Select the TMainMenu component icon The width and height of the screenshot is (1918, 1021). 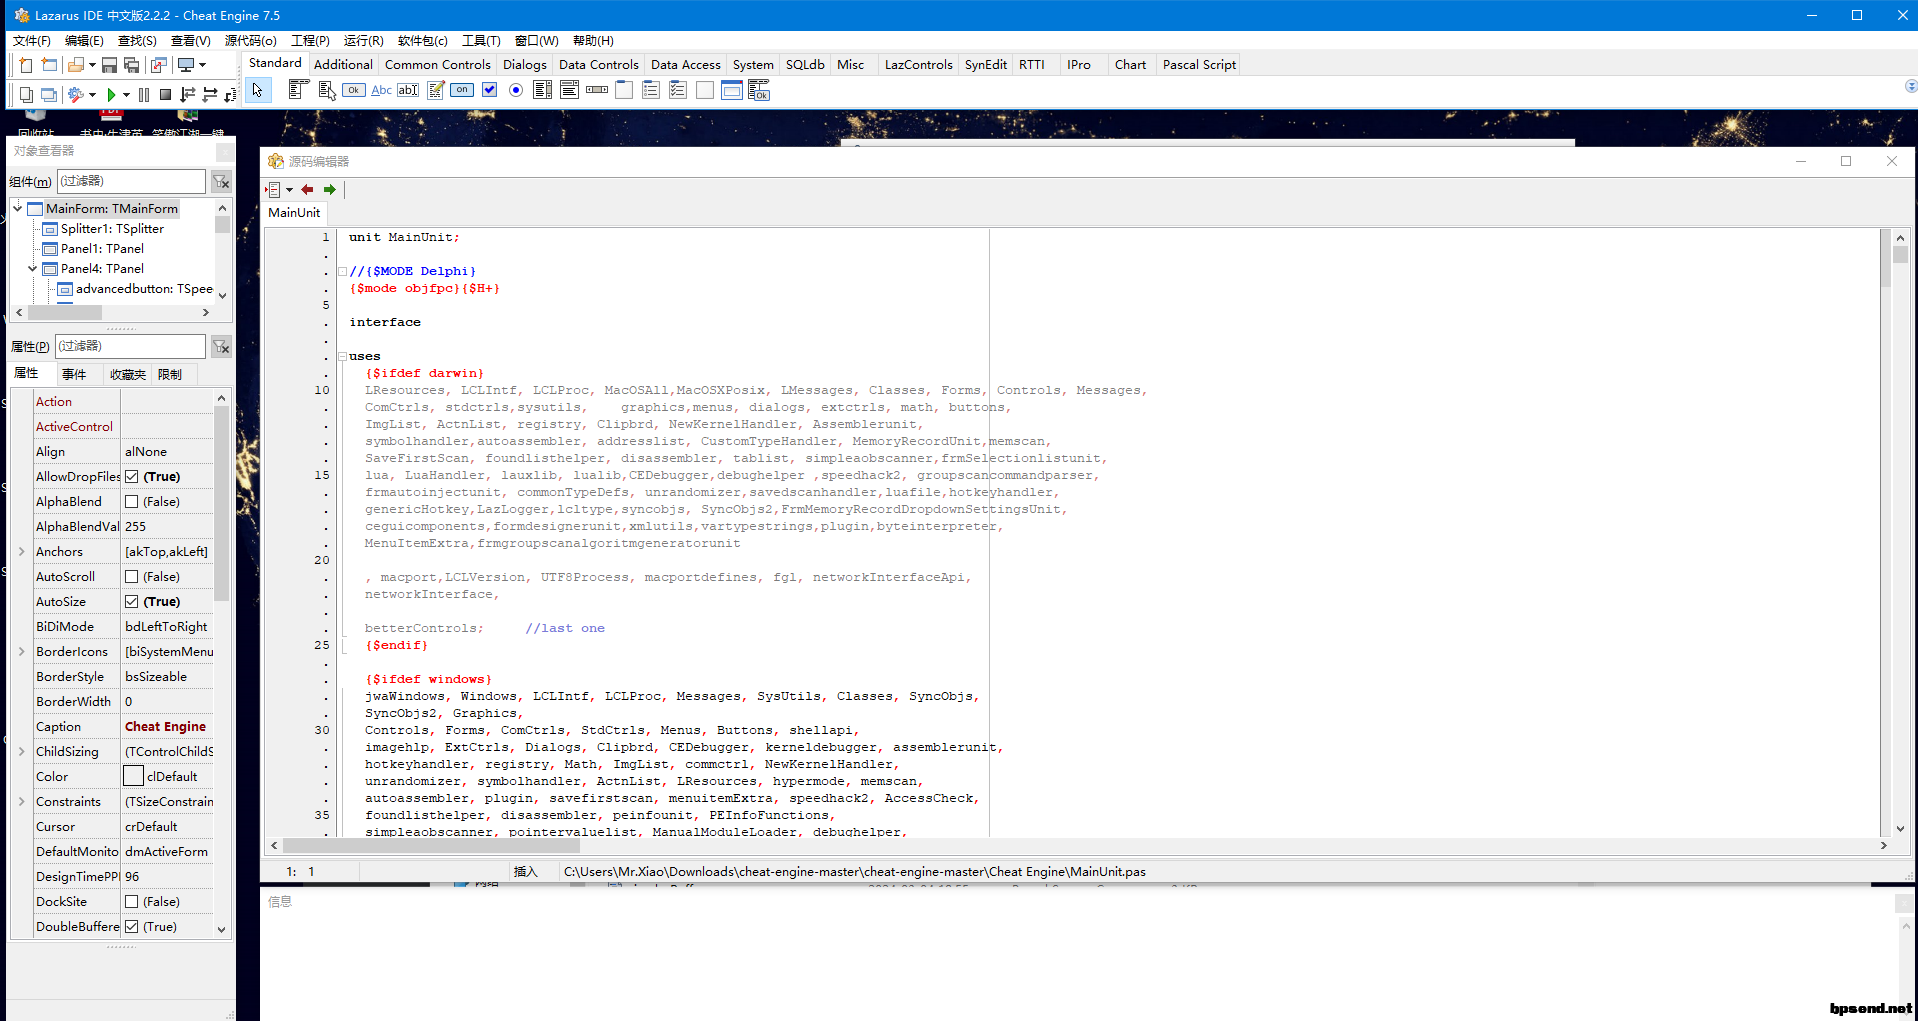297,90
